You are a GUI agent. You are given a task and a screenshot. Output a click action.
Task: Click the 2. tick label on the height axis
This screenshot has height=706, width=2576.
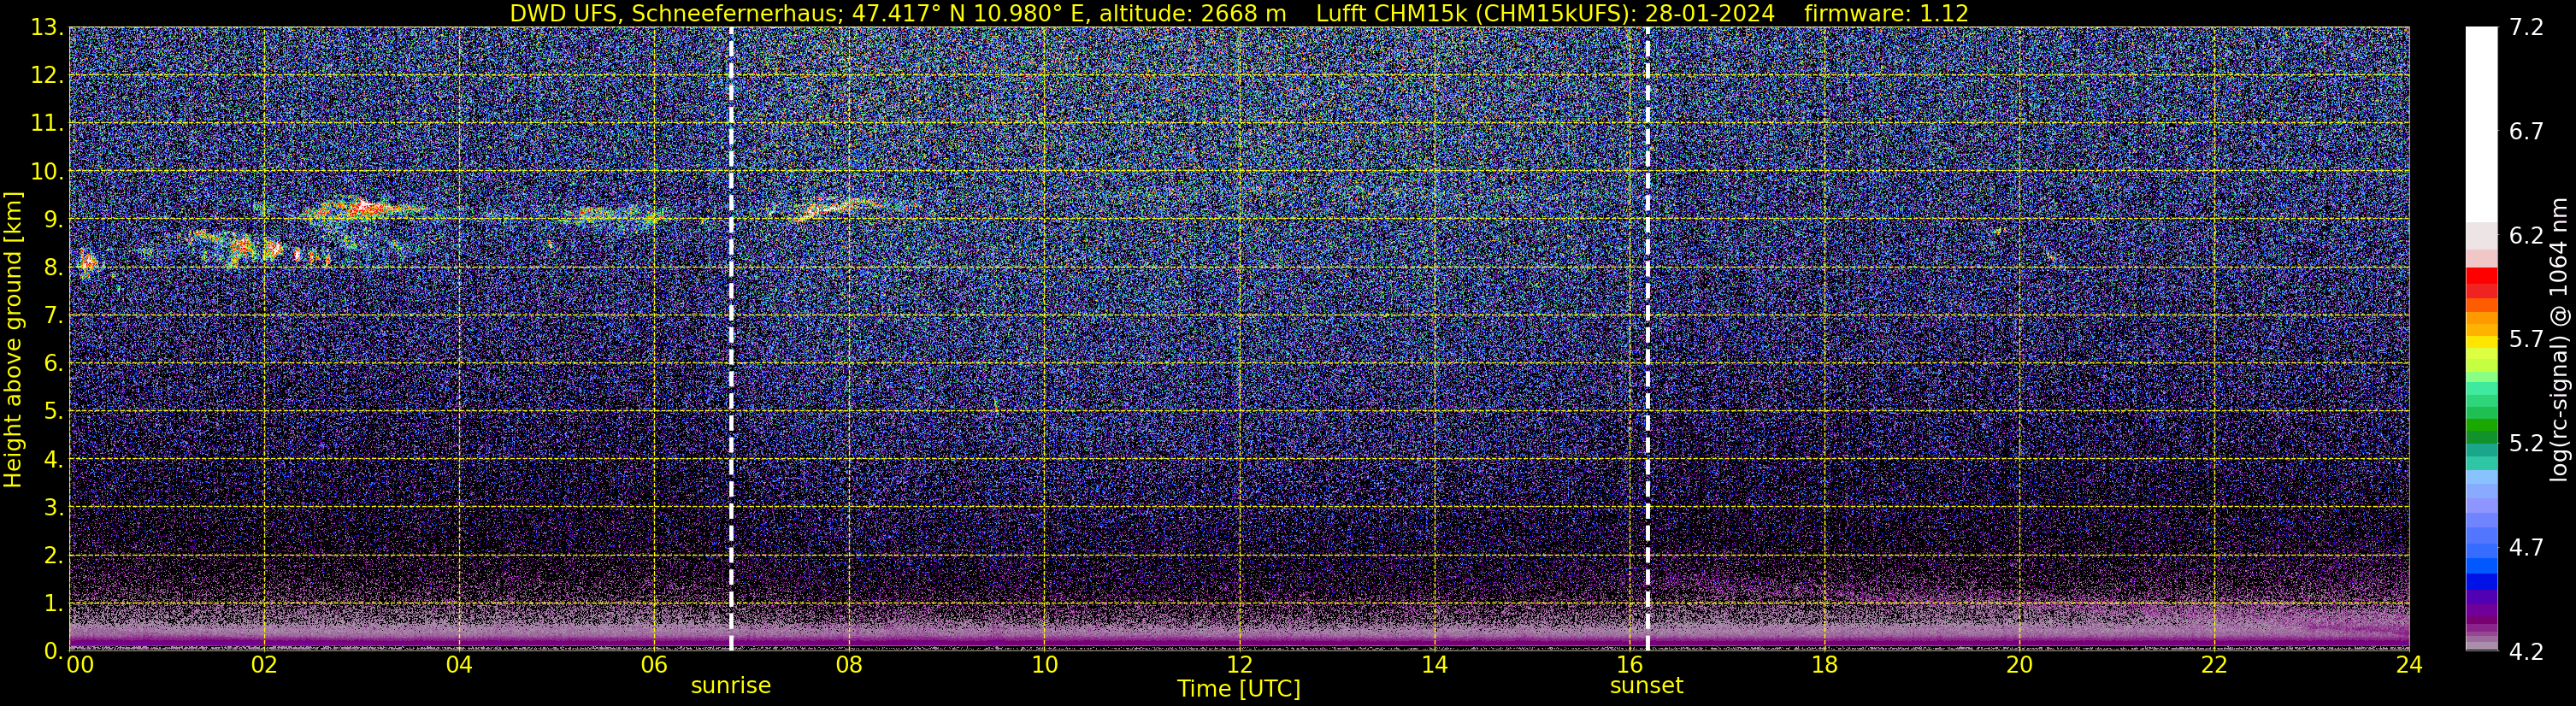[54, 556]
